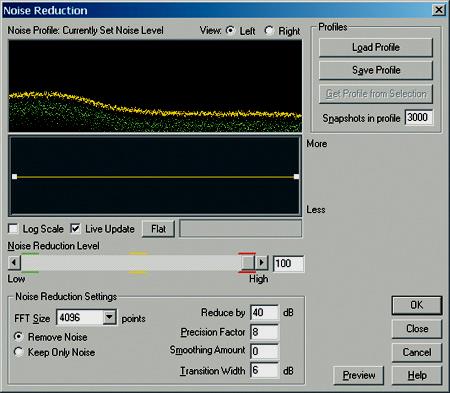This screenshot has height=393, width=450.
Task: Click the Snapshots in profile field
Action: coord(419,117)
